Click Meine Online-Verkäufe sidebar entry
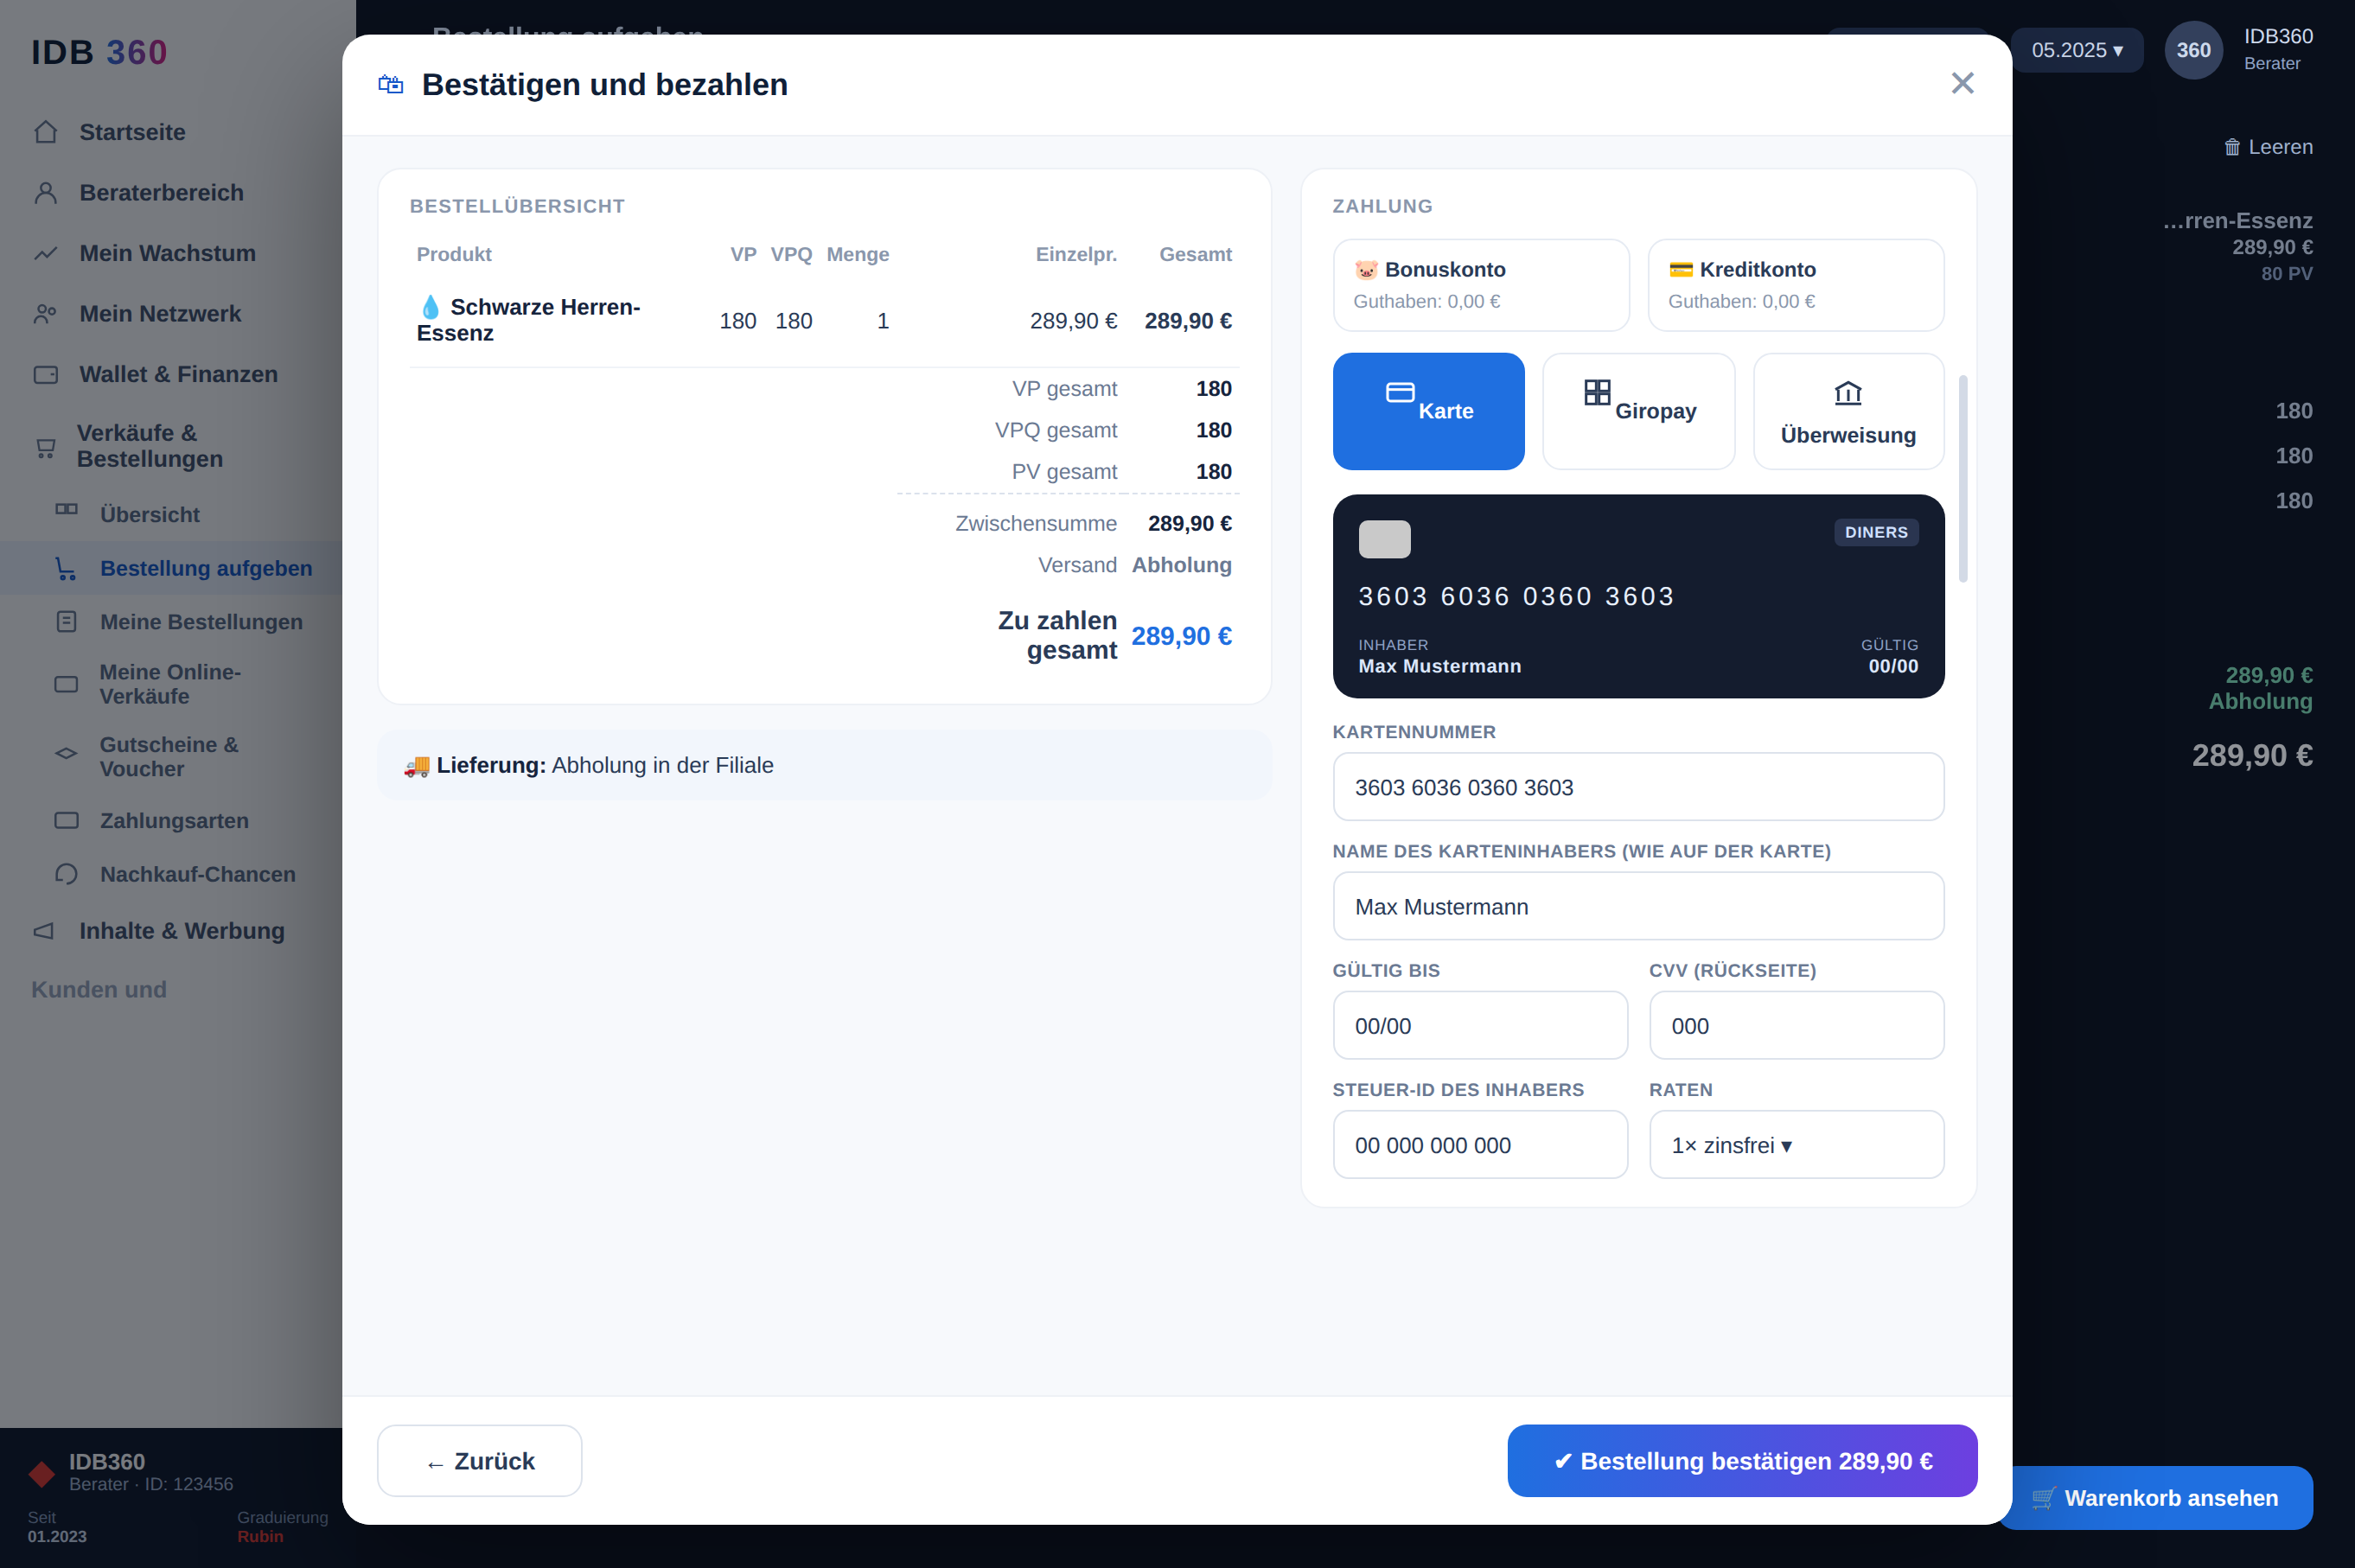 click(x=171, y=684)
